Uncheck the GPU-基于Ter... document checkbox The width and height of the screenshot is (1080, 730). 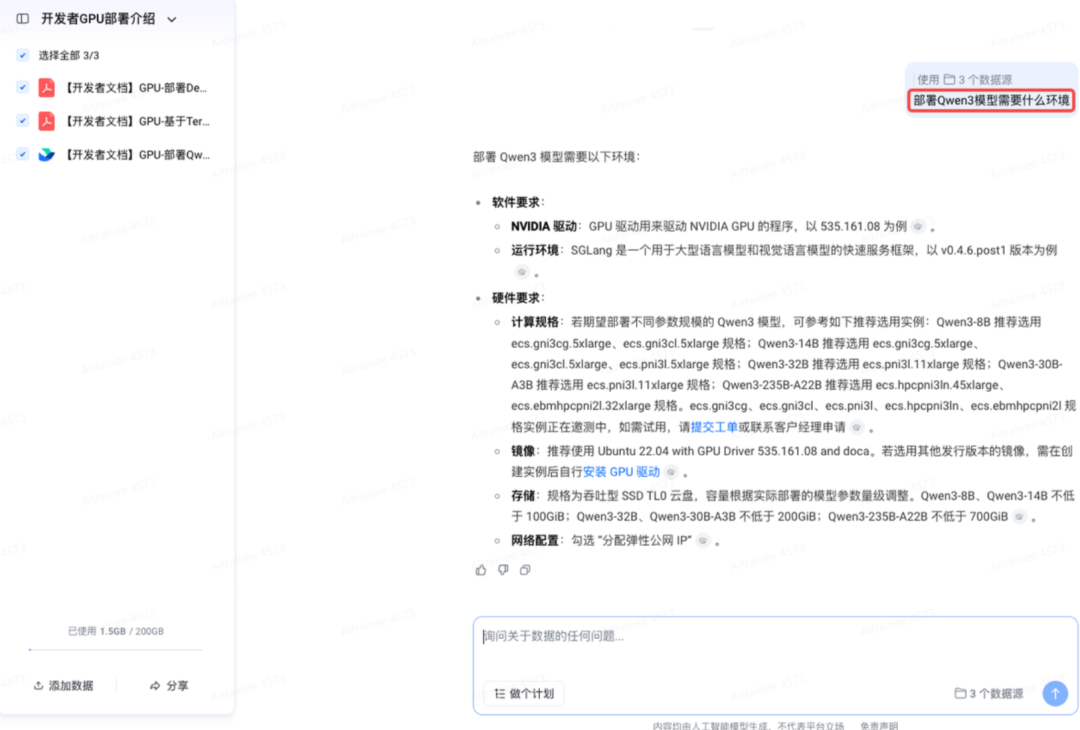pos(23,121)
